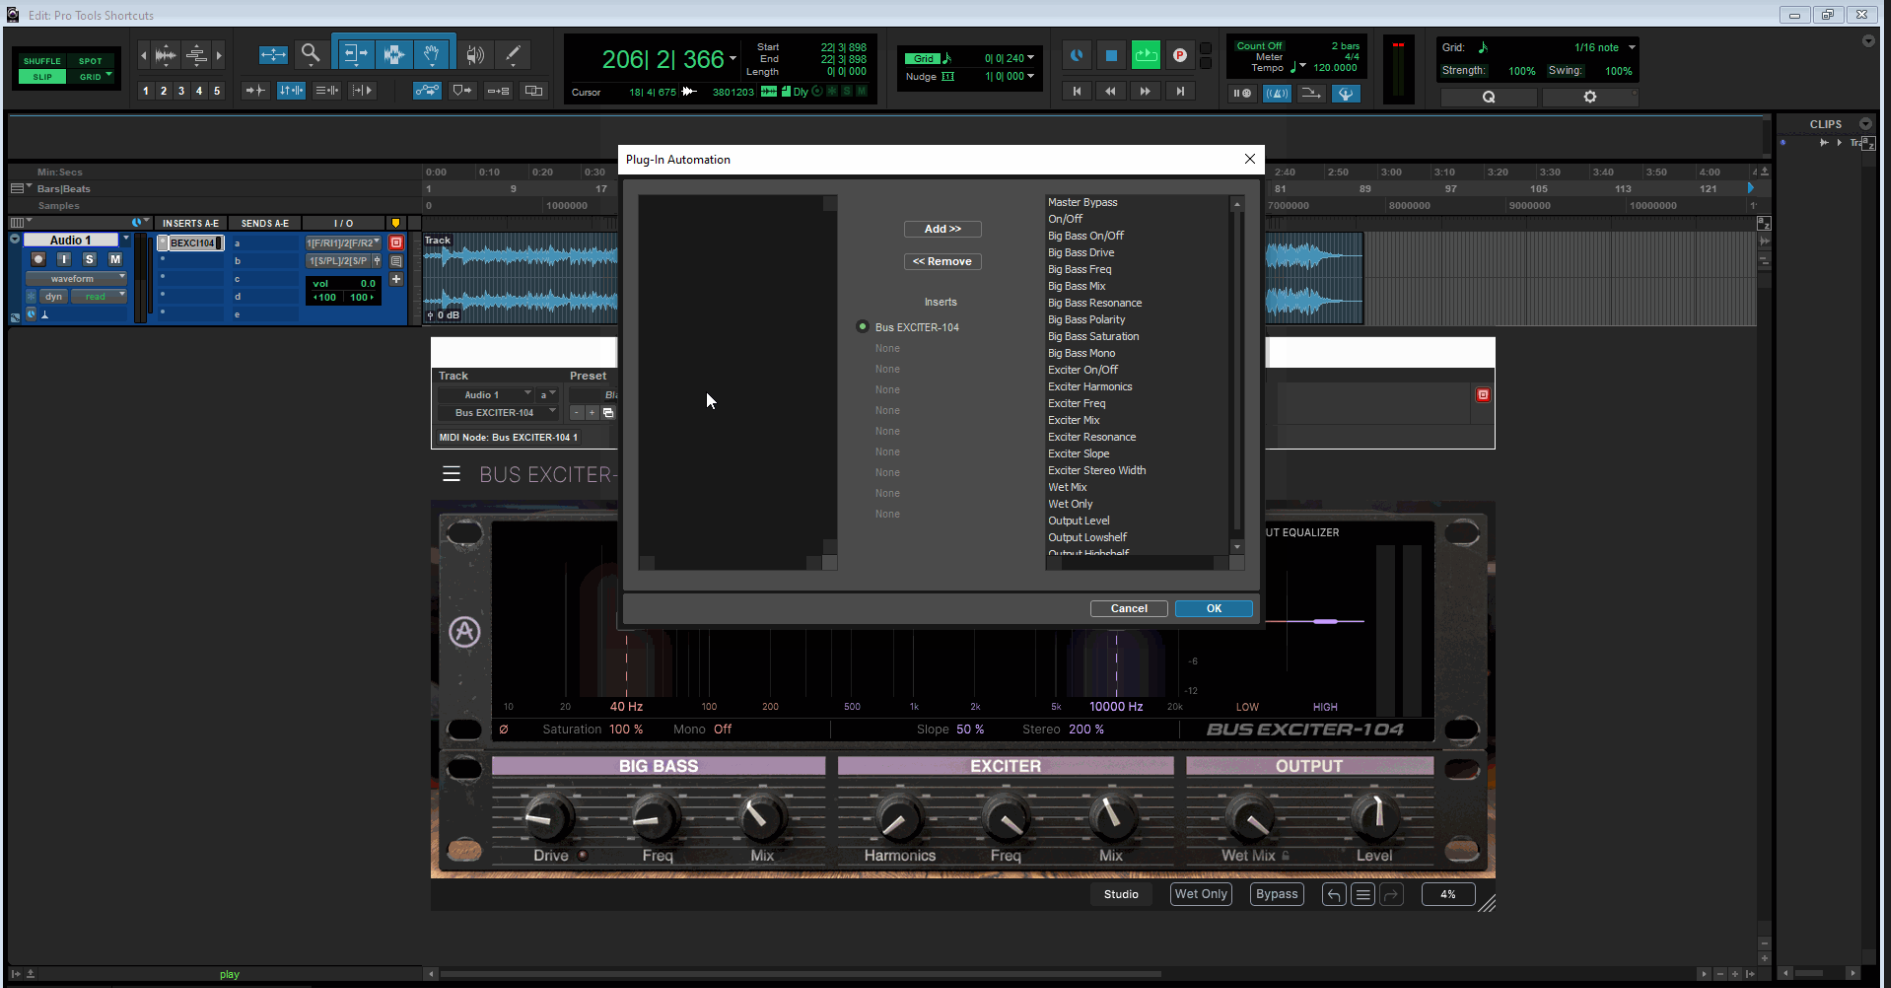This screenshot has height=988, width=1891.
Task: Select the Scrubber speaker tool
Action: click(475, 55)
